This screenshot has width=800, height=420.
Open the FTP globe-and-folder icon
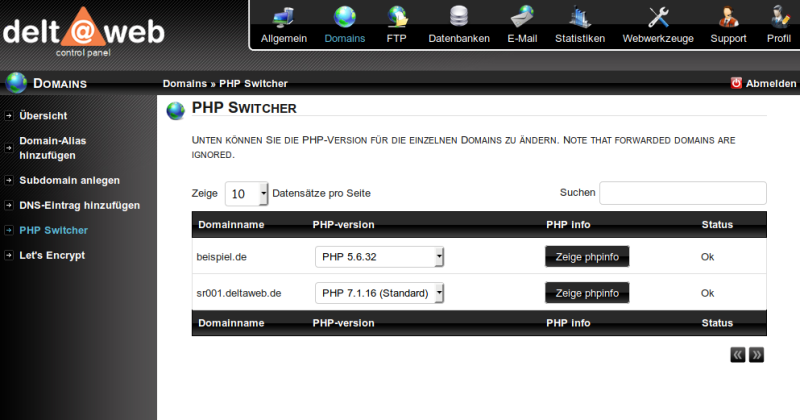point(397,17)
